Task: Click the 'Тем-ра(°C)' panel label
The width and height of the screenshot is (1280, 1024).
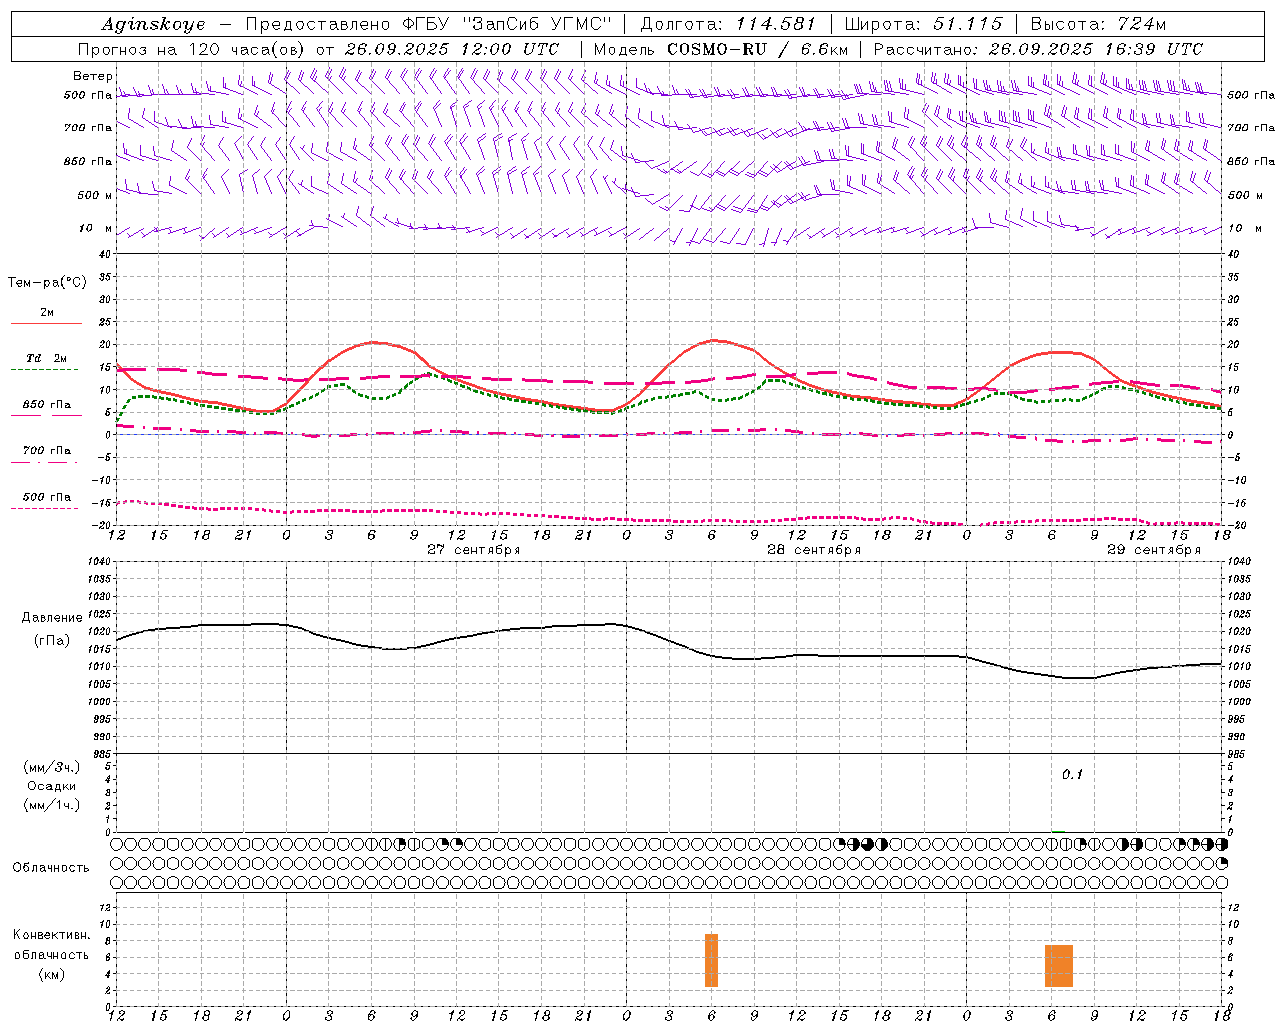Action: coord(47,283)
